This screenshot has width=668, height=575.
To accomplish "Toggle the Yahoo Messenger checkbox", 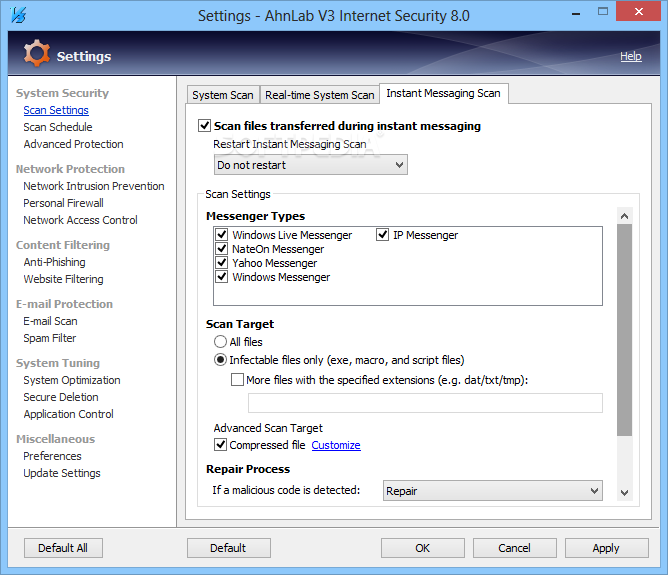I will pyautogui.click(x=222, y=262).
